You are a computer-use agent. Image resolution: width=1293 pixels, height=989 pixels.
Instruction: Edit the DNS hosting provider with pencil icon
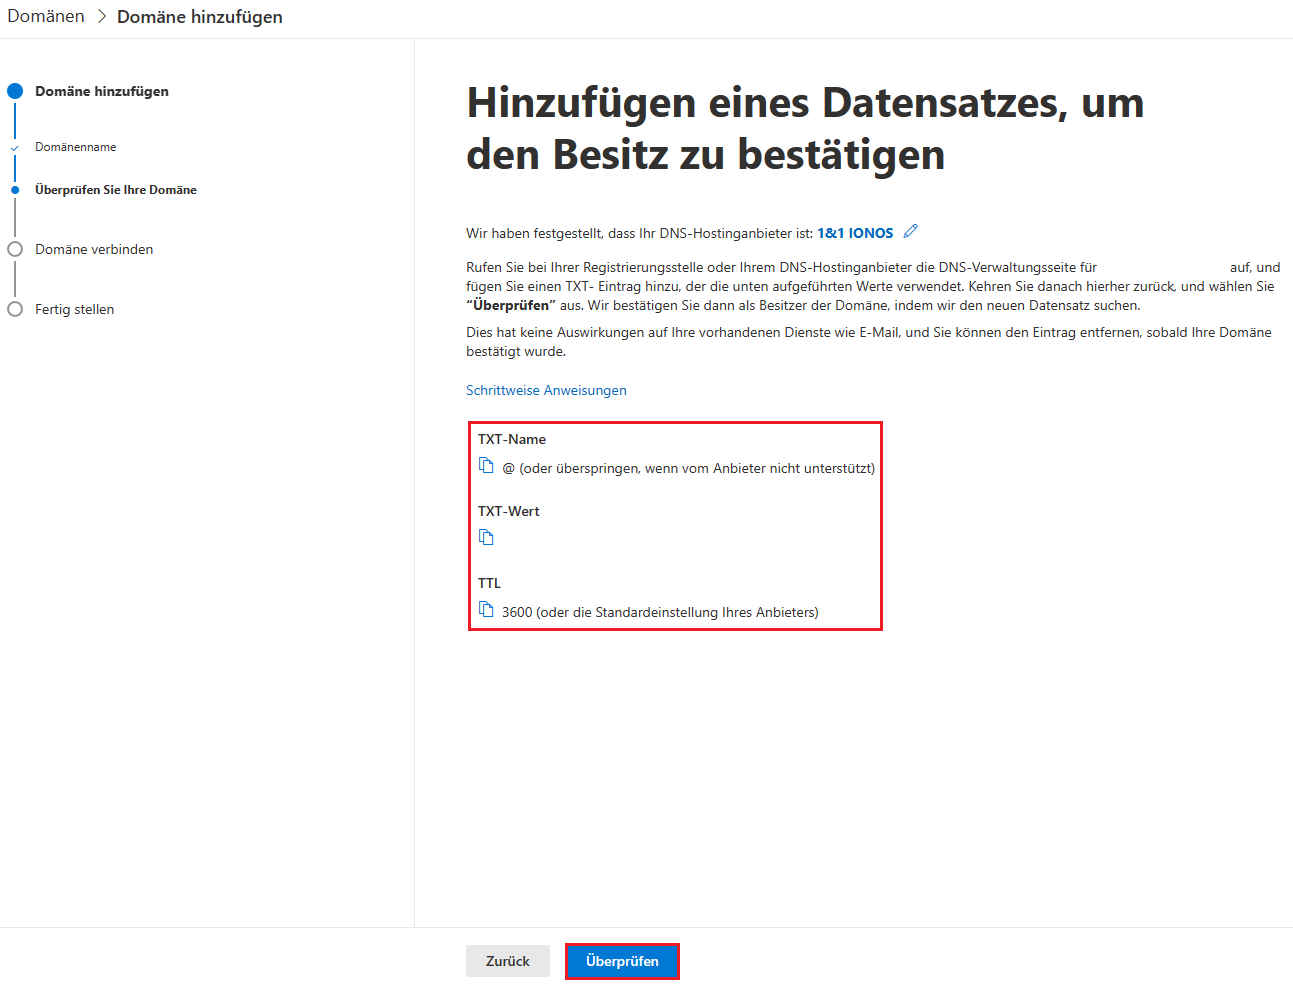pos(910,232)
